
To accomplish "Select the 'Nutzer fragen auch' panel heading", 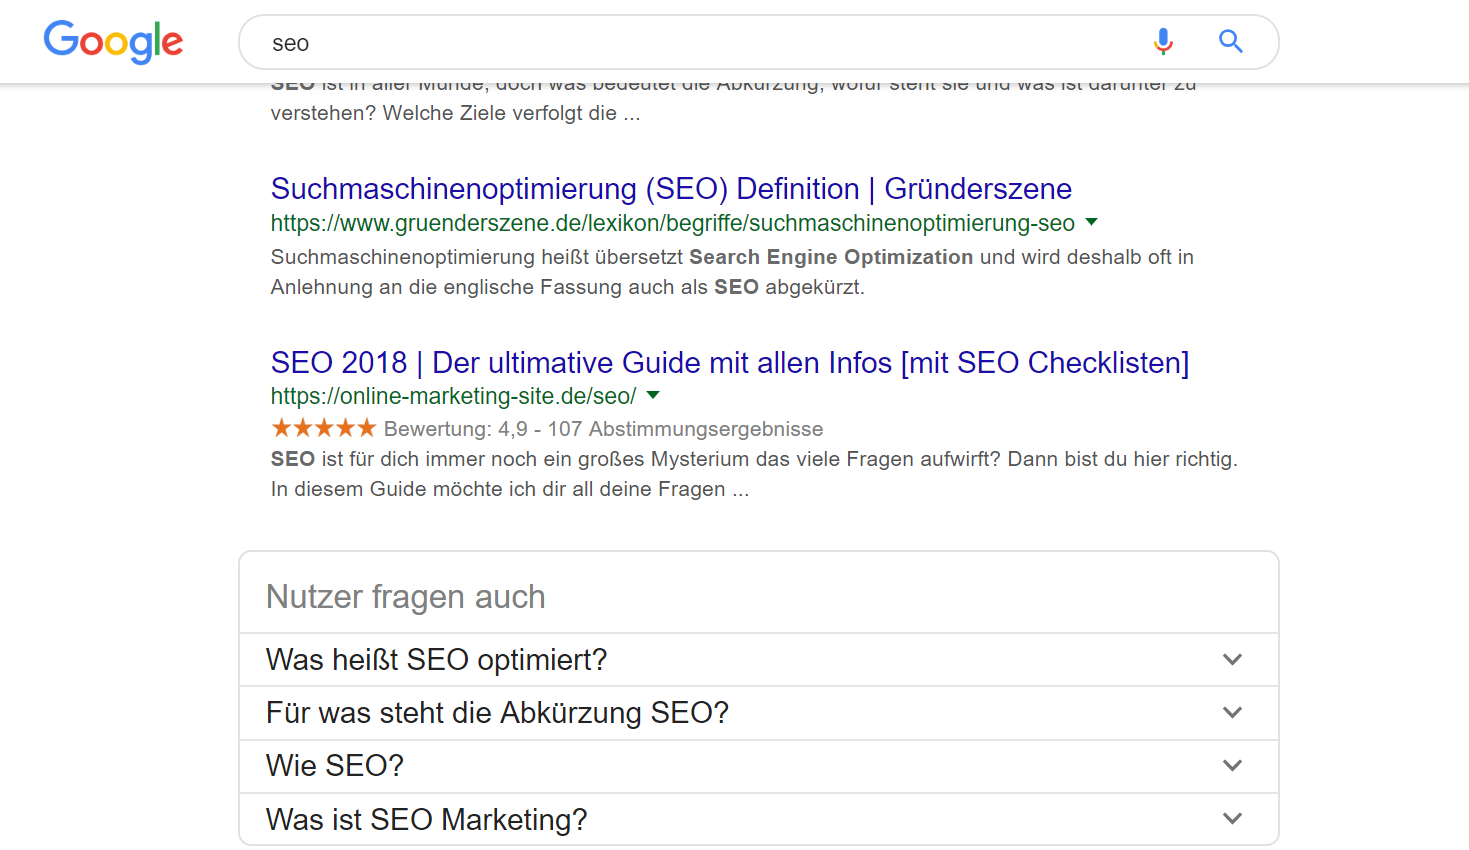I will tap(406, 596).
